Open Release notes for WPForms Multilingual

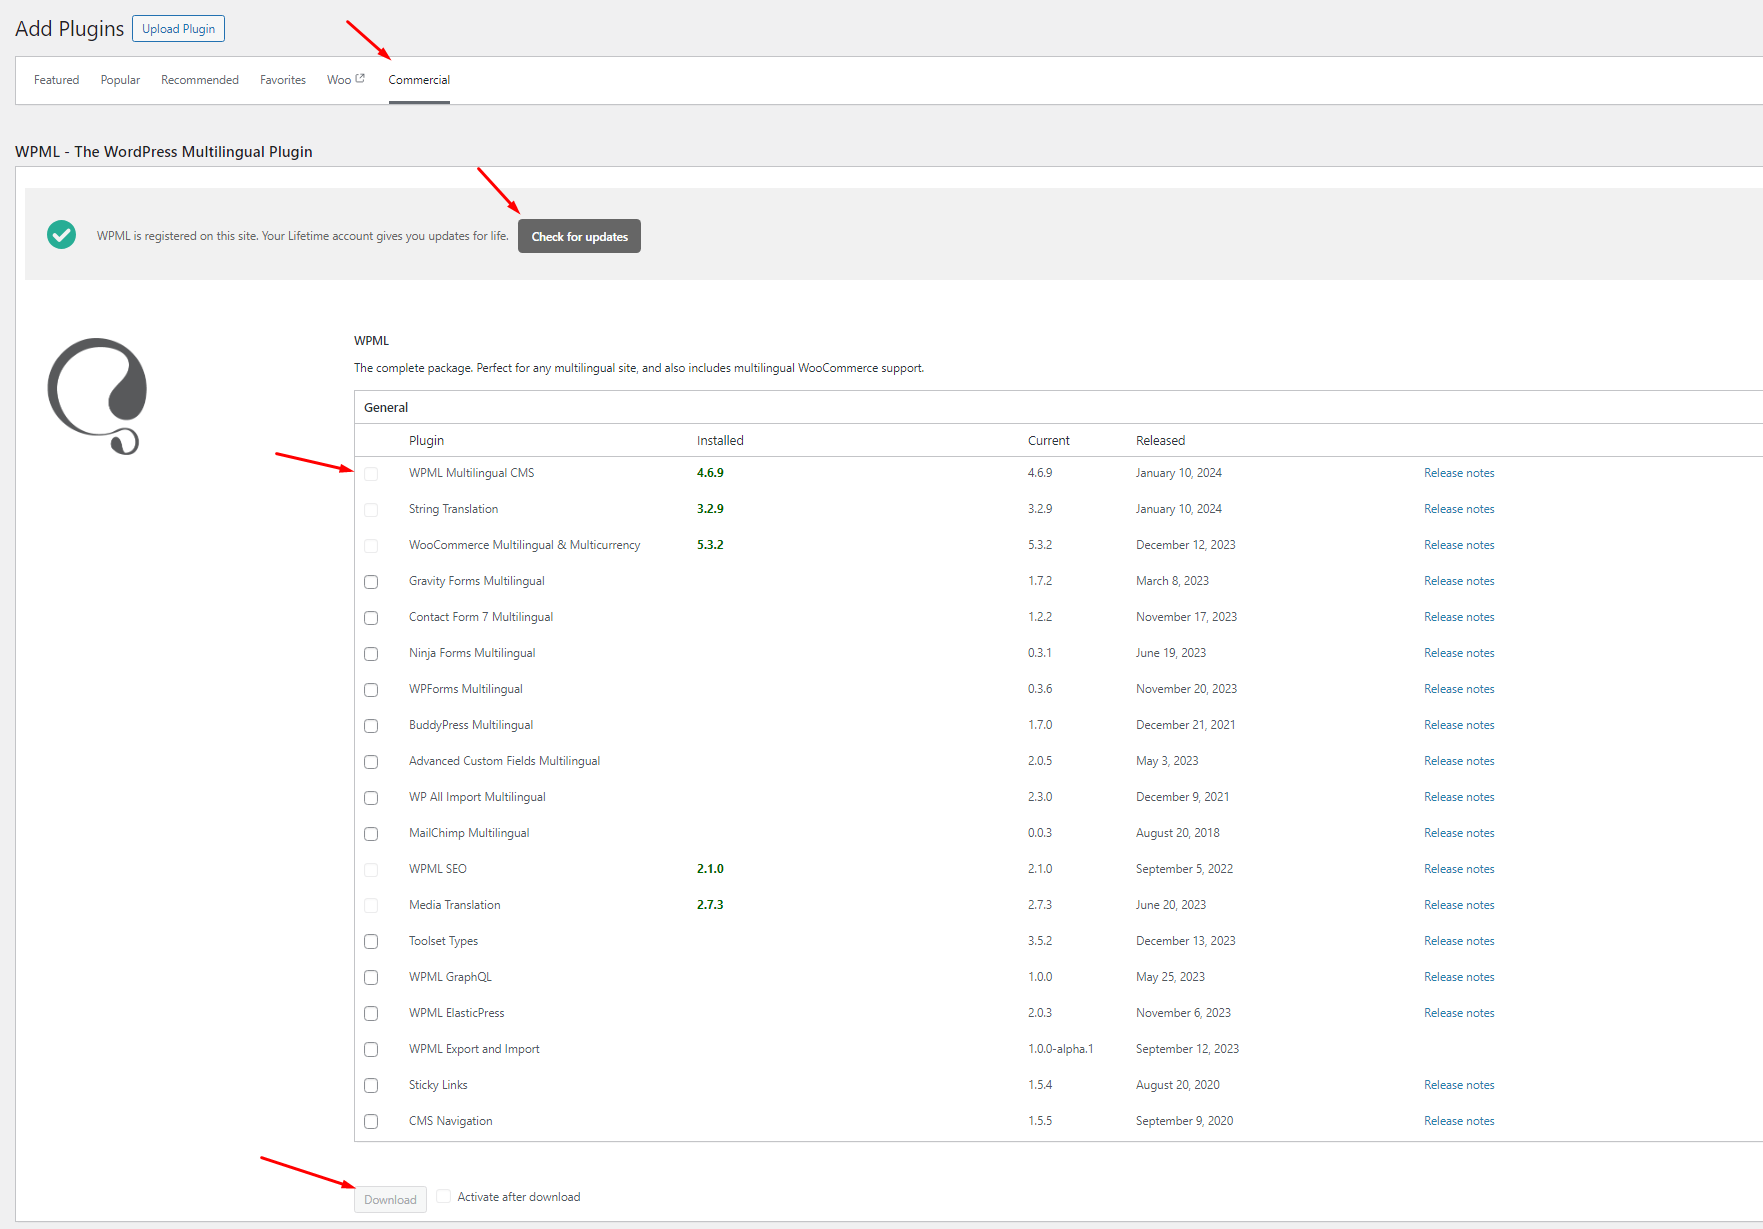click(1459, 689)
